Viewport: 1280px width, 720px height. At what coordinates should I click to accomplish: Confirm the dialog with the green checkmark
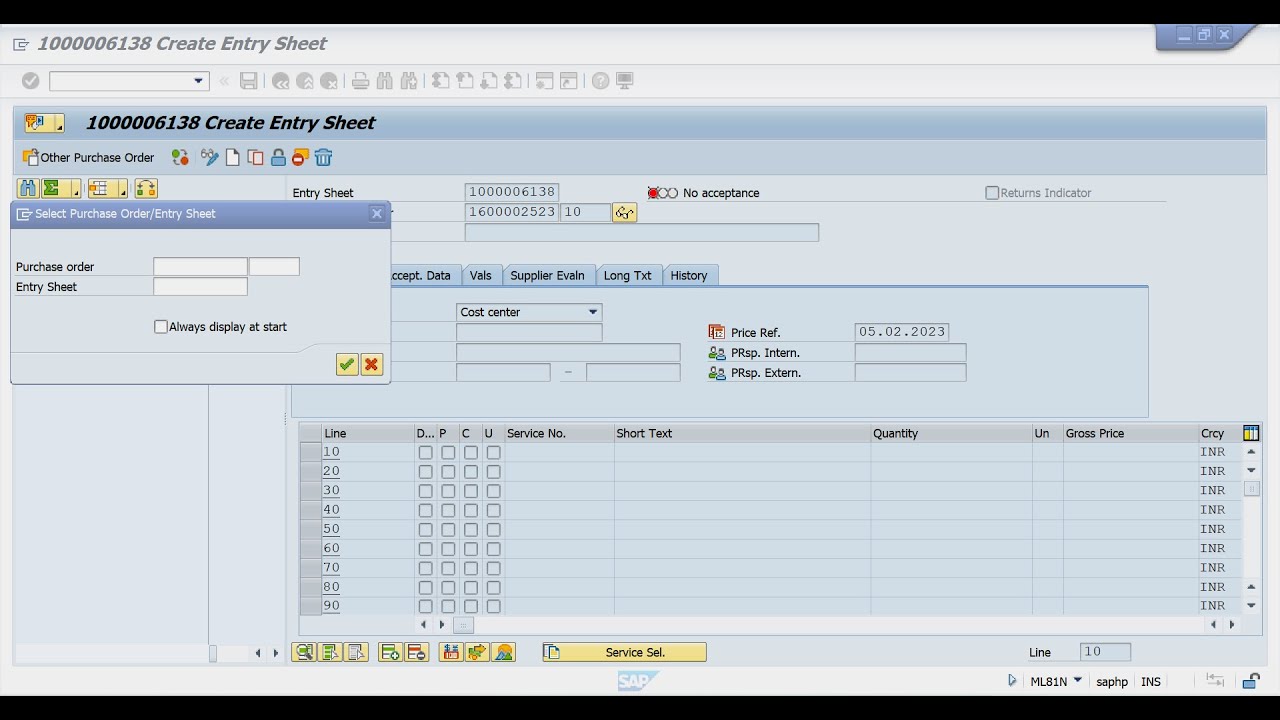click(x=347, y=365)
